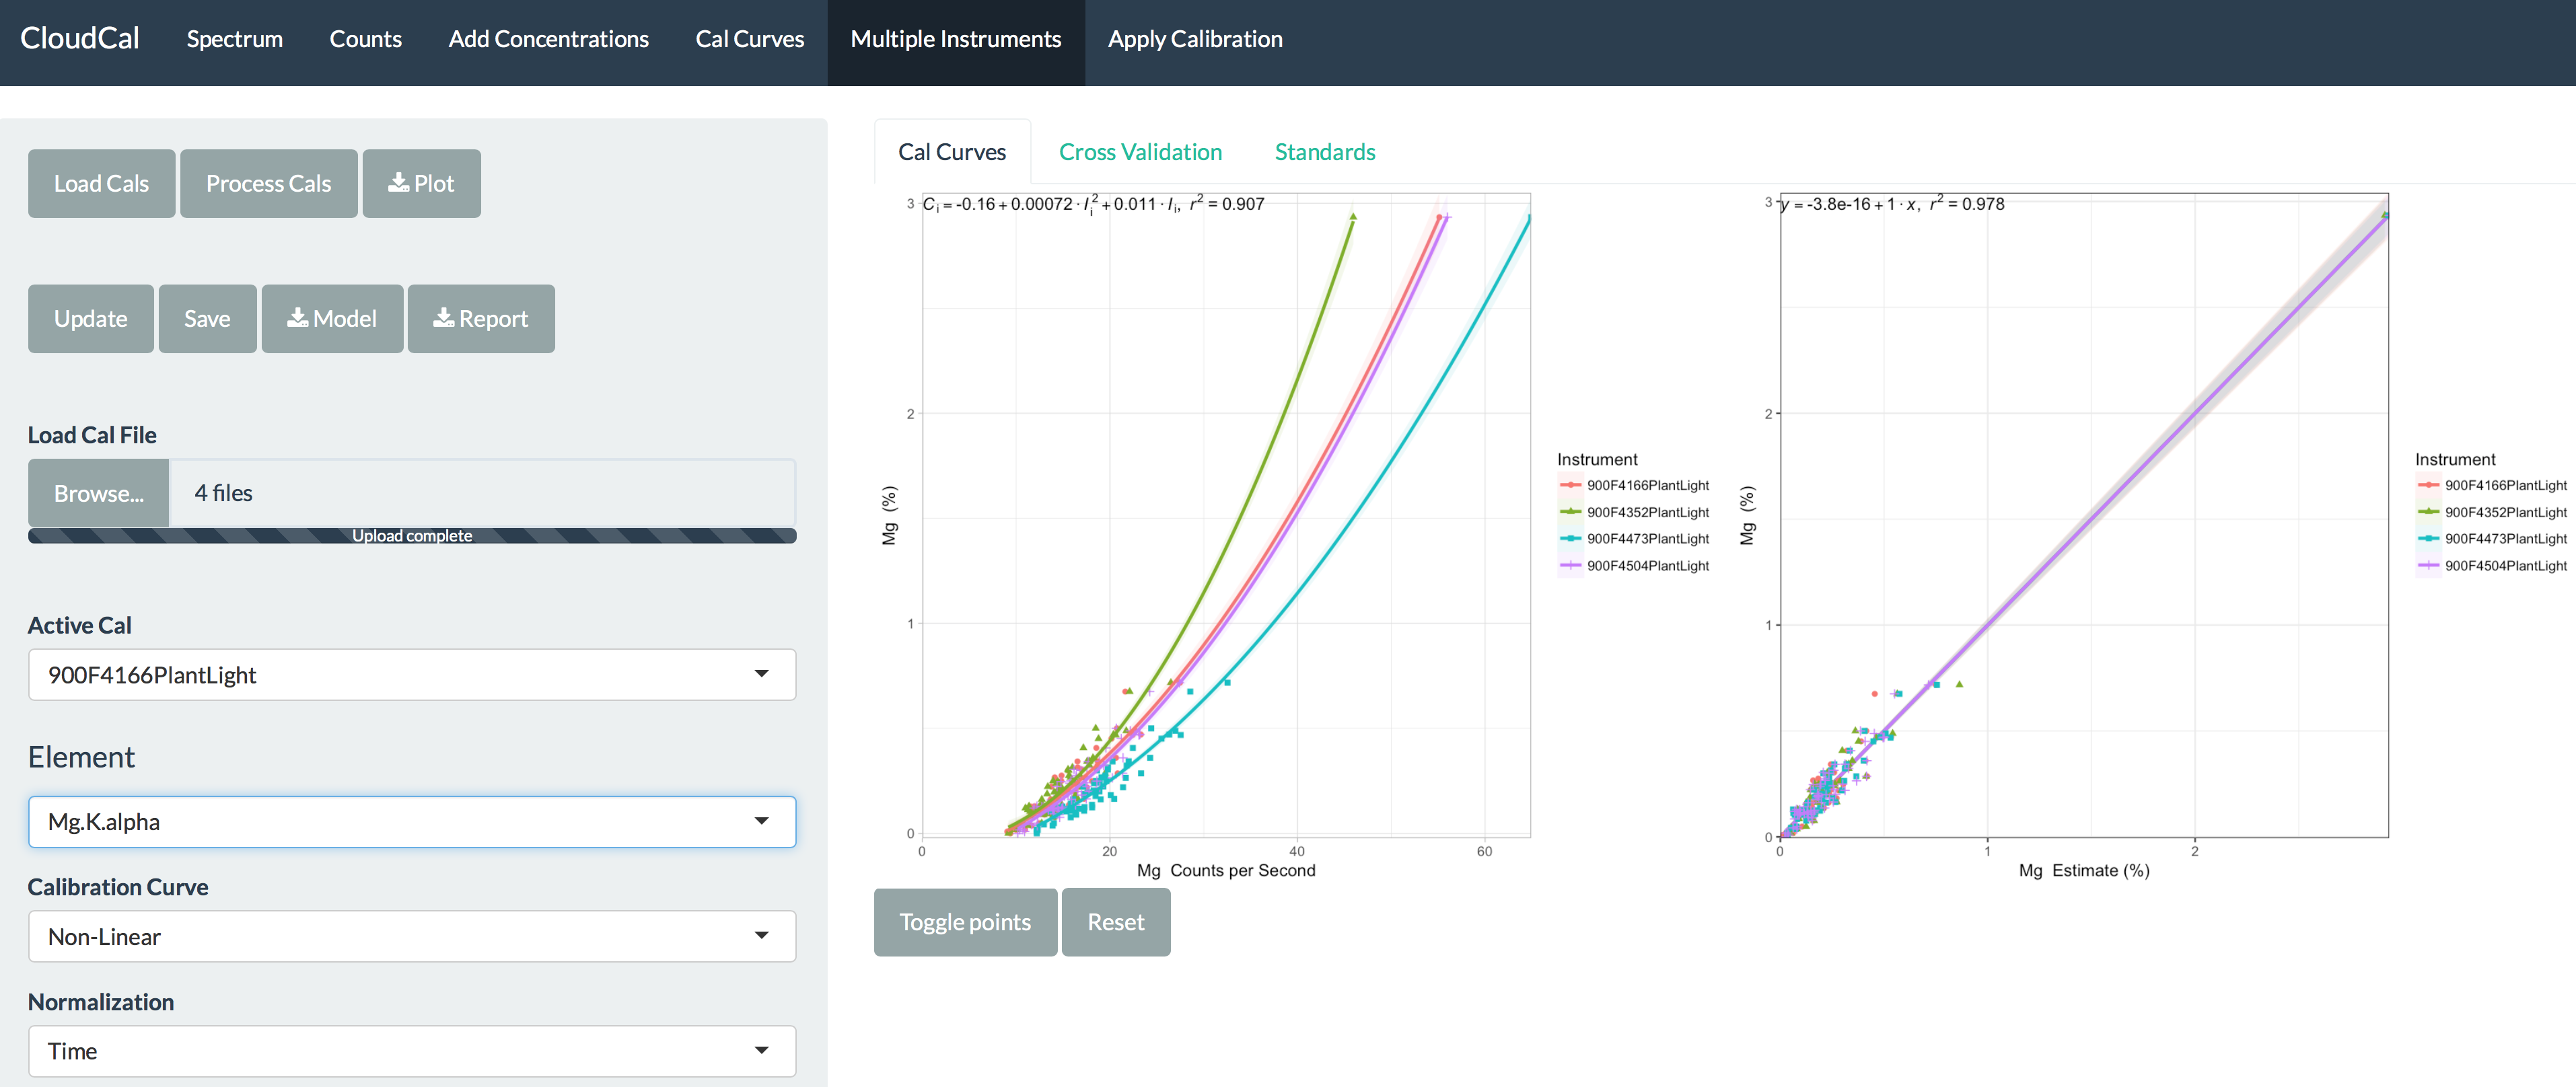Open the Calibration Curve Non-Linear dropdown
The height and width of the screenshot is (1087, 2576).
click(x=412, y=937)
